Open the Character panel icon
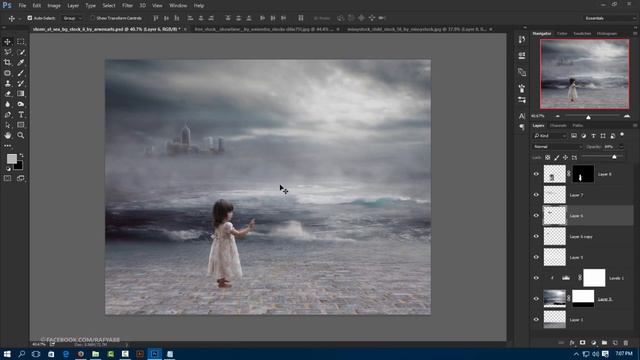This screenshot has width=640, height=360. 522,116
